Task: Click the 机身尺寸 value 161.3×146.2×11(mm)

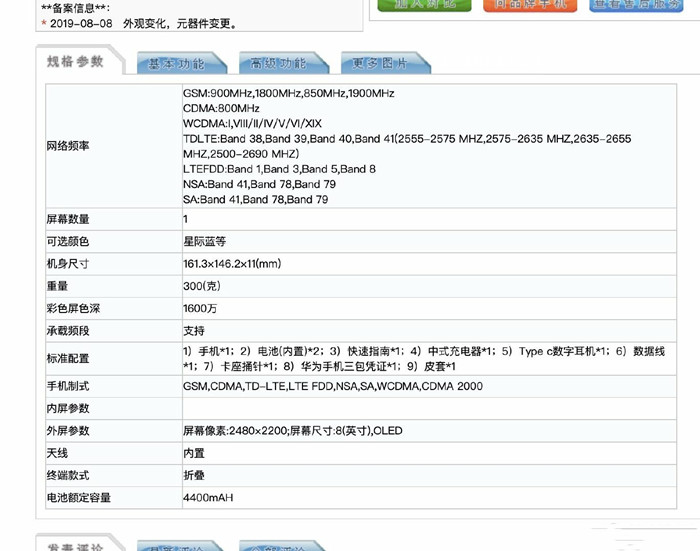Action: pyautogui.click(x=231, y=264)
